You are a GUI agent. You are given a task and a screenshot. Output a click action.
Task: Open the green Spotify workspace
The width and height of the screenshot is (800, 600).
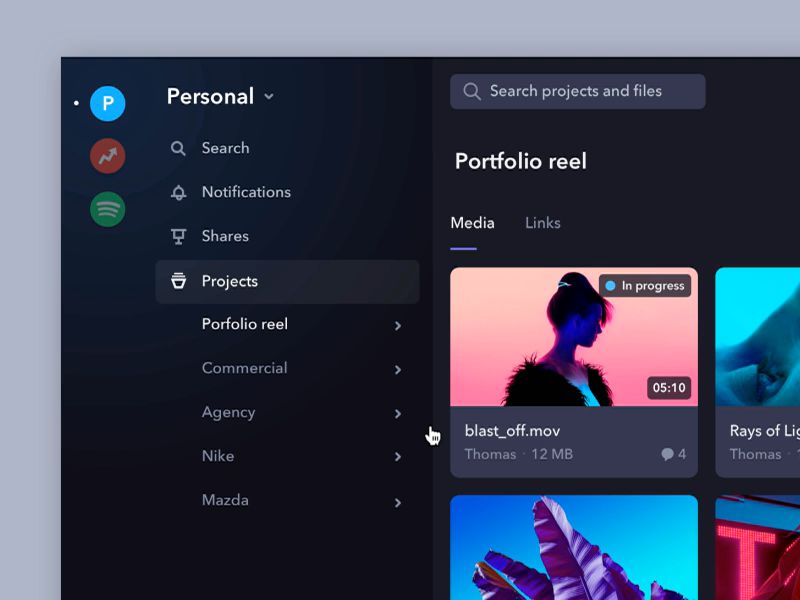[108, 209]
